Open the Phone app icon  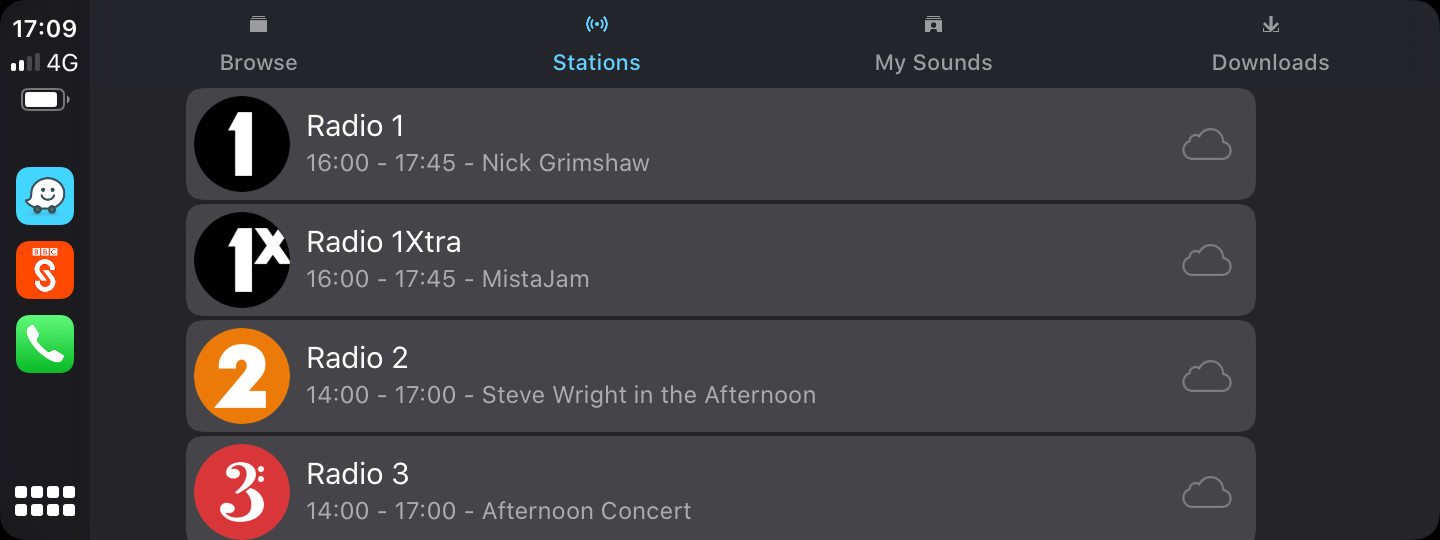coord(45,344)
